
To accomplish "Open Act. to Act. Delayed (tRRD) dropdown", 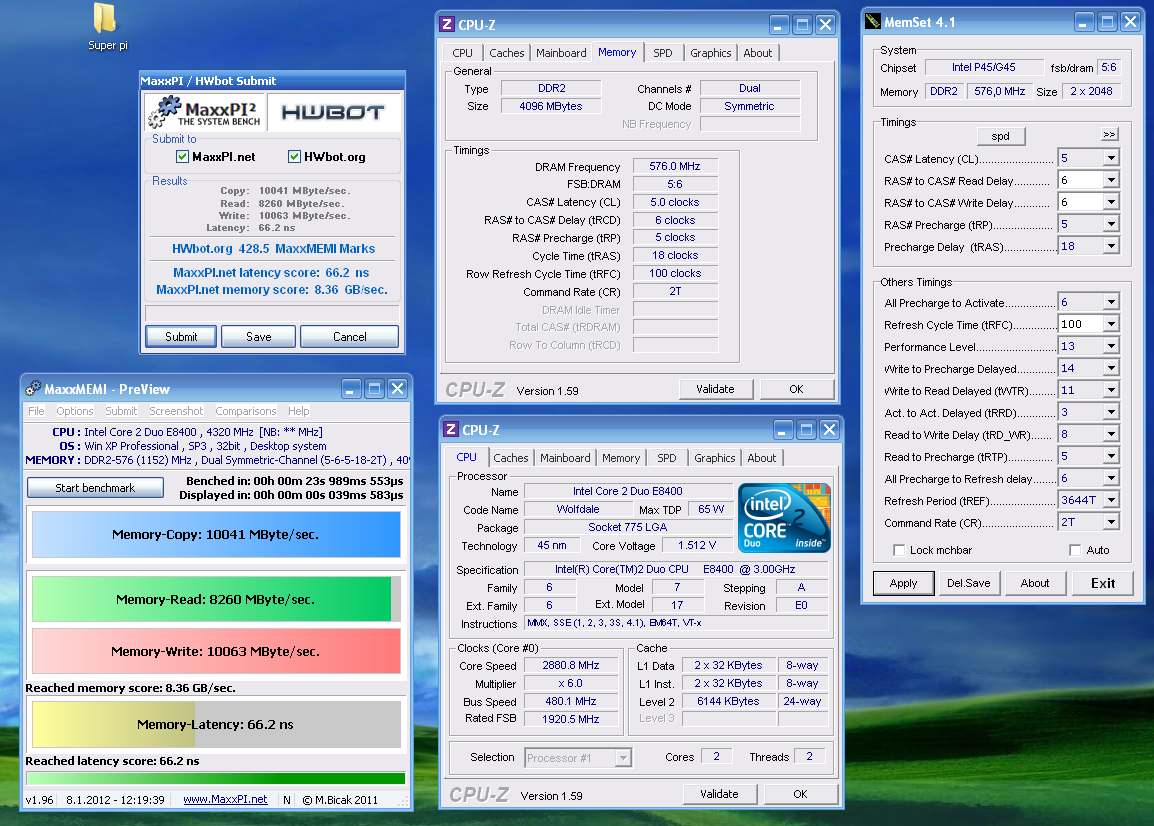I will [1111, 412].
